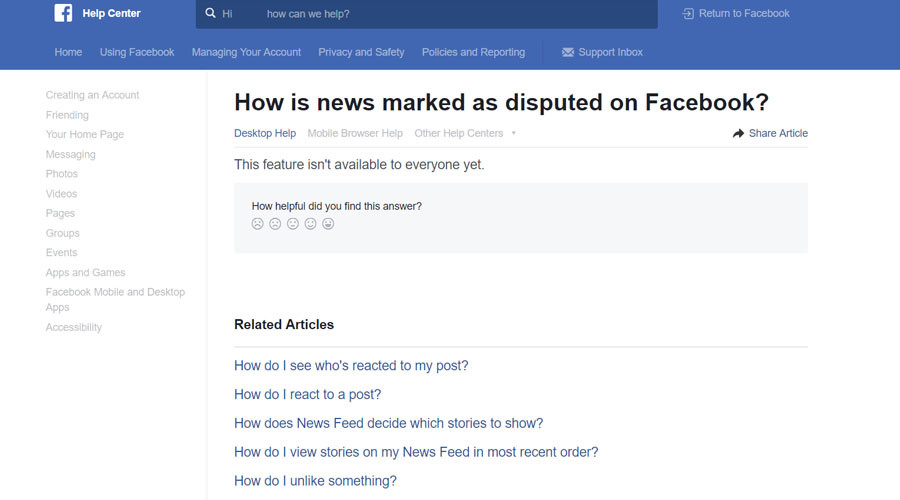Rate answer with the very happy face
Screen dimensions: 900x500
328,224
